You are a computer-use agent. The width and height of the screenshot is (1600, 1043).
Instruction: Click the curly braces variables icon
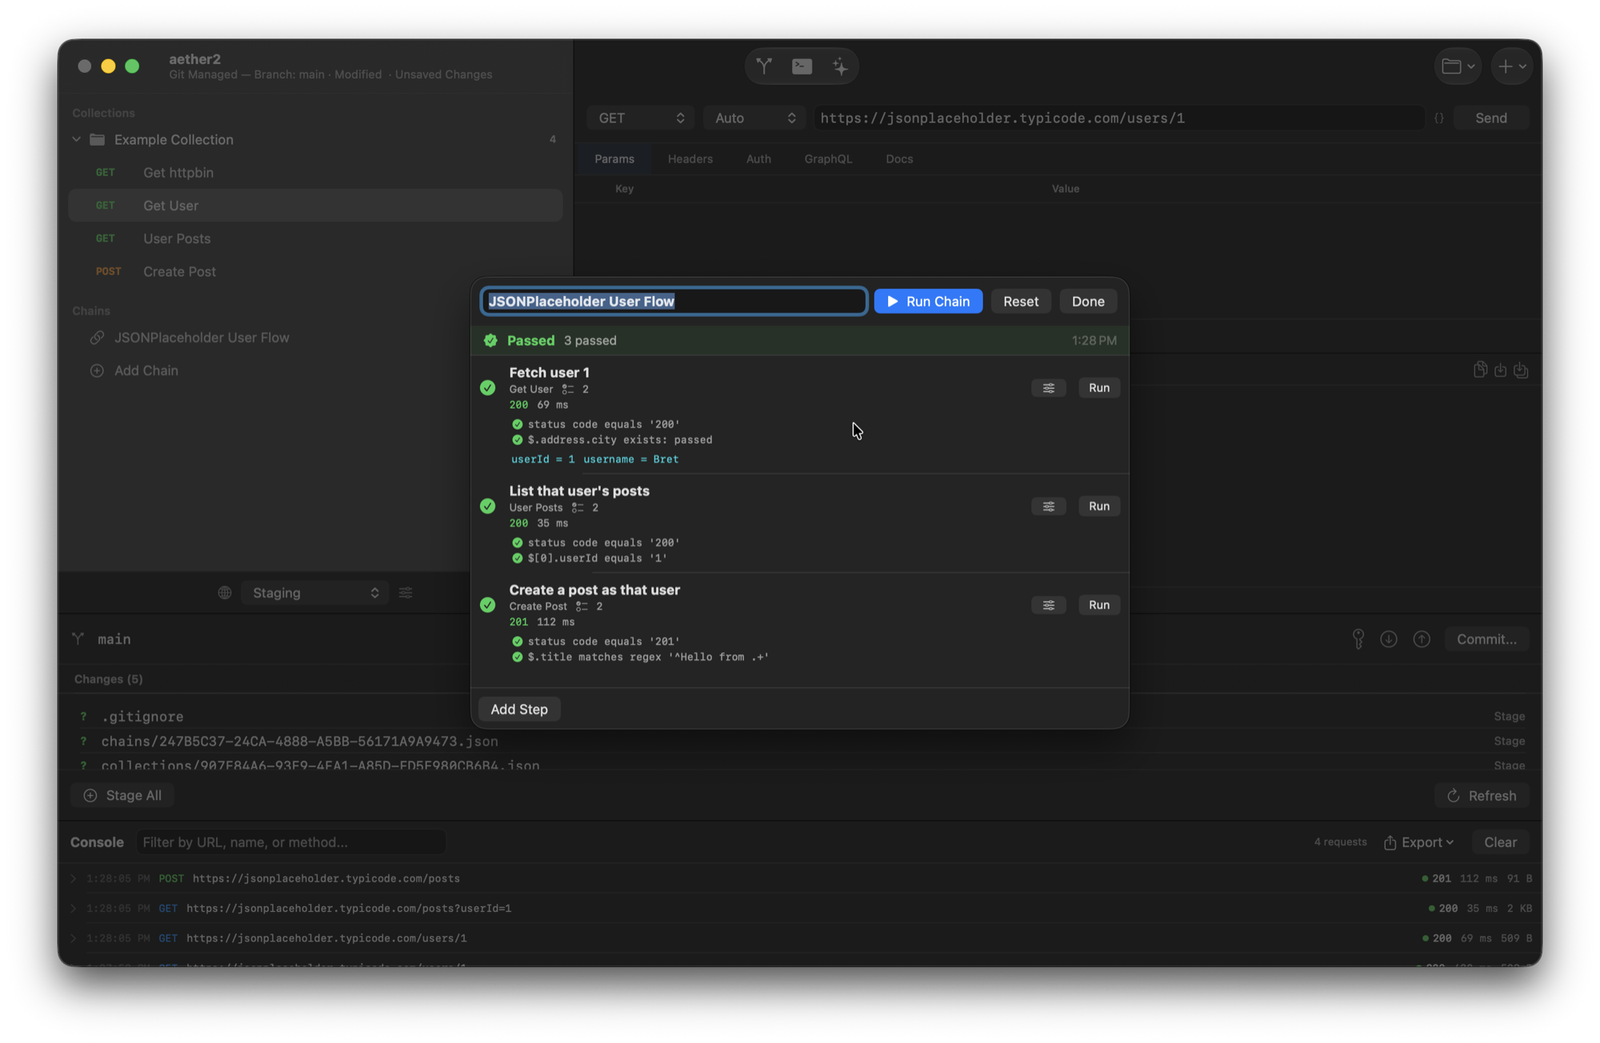click(1439, 118)
